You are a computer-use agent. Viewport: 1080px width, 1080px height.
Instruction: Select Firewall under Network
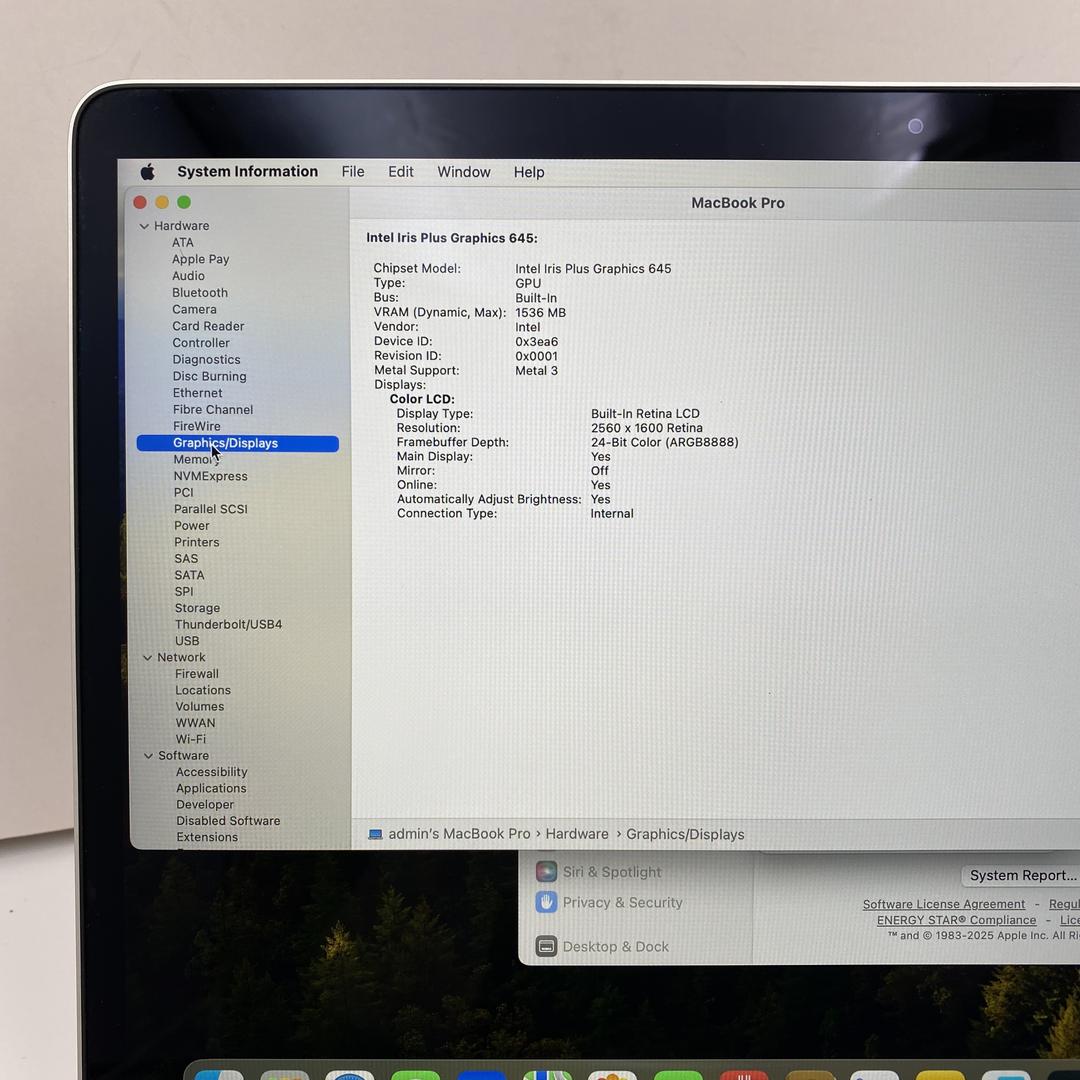(197, 674)
